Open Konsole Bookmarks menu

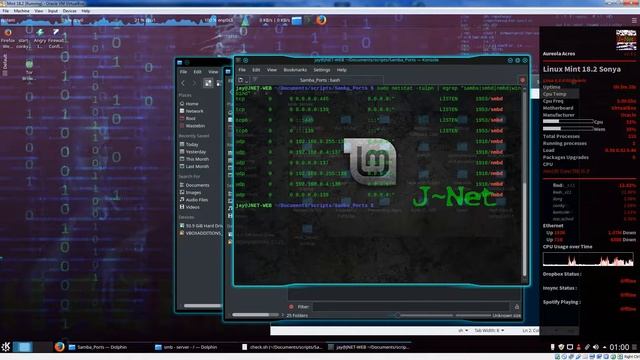click(x=295, y=70)
